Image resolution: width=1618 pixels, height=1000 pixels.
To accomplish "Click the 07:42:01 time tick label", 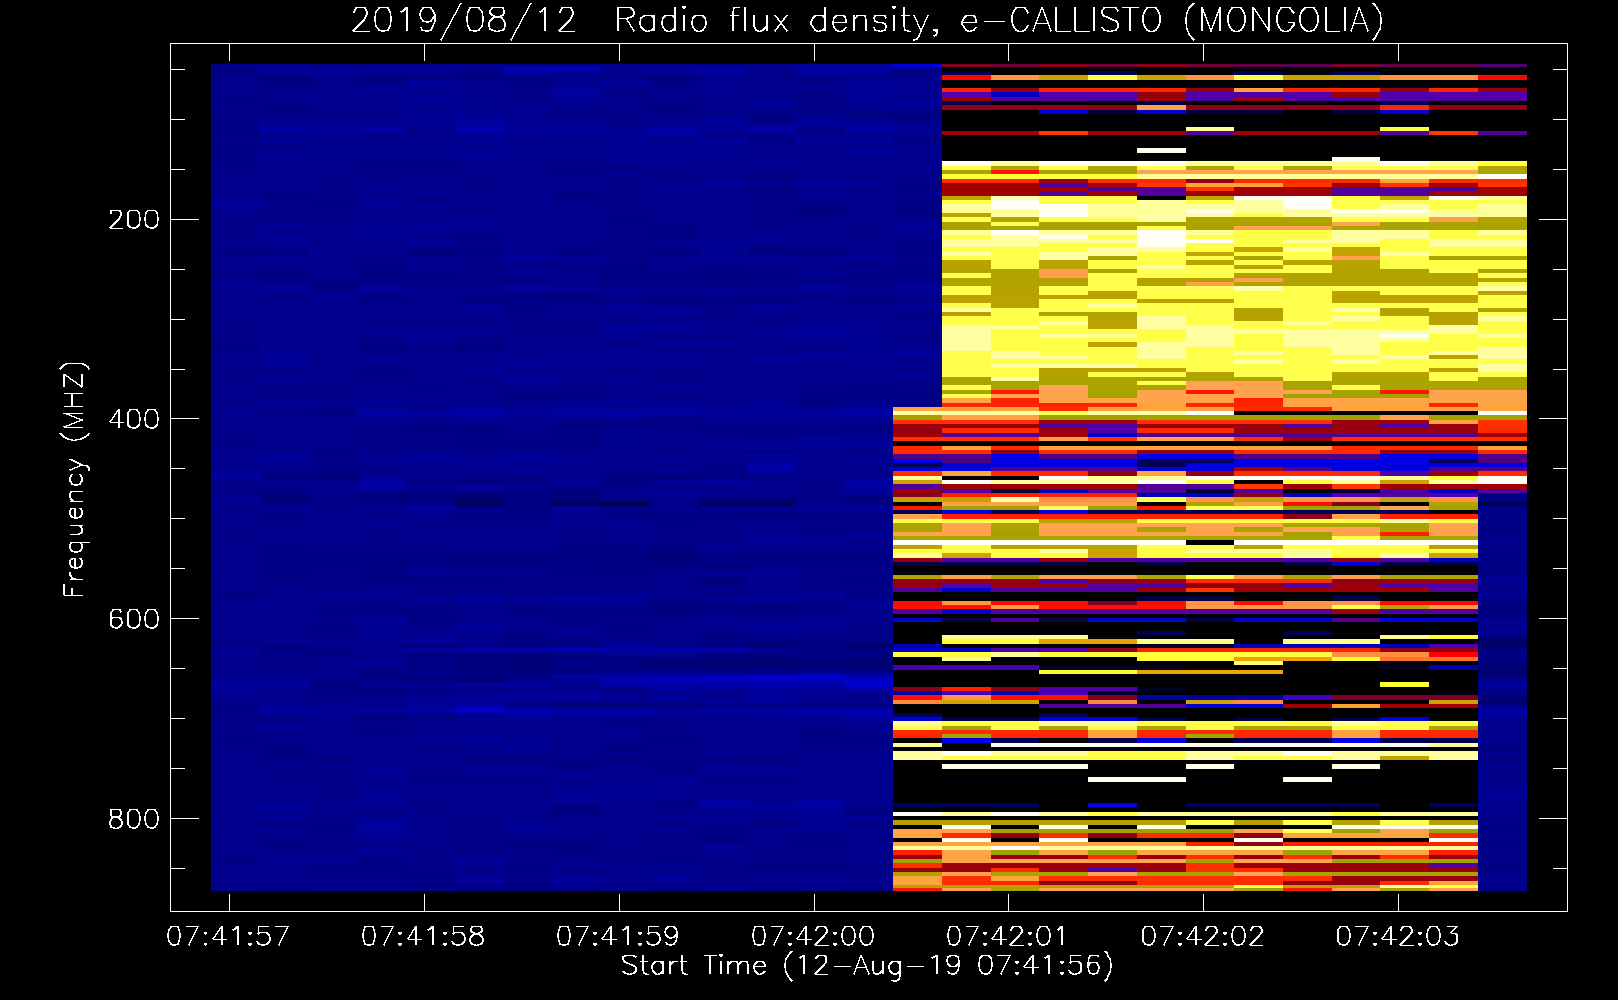I will tap(1007, 937).
